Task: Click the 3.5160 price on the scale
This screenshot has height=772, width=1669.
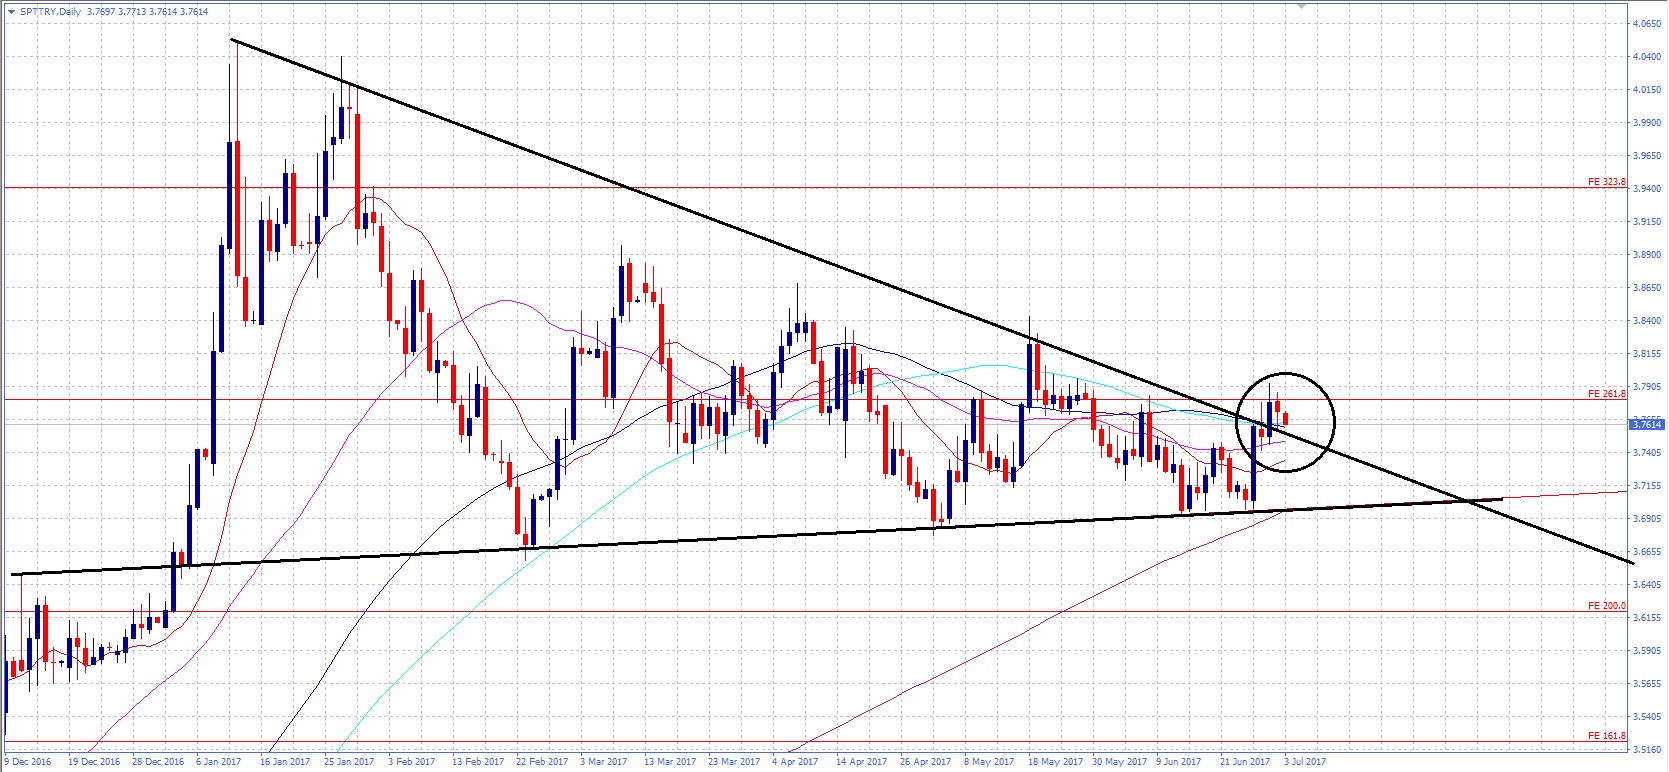Action: pyautogui.click(x=1647, y=749)
